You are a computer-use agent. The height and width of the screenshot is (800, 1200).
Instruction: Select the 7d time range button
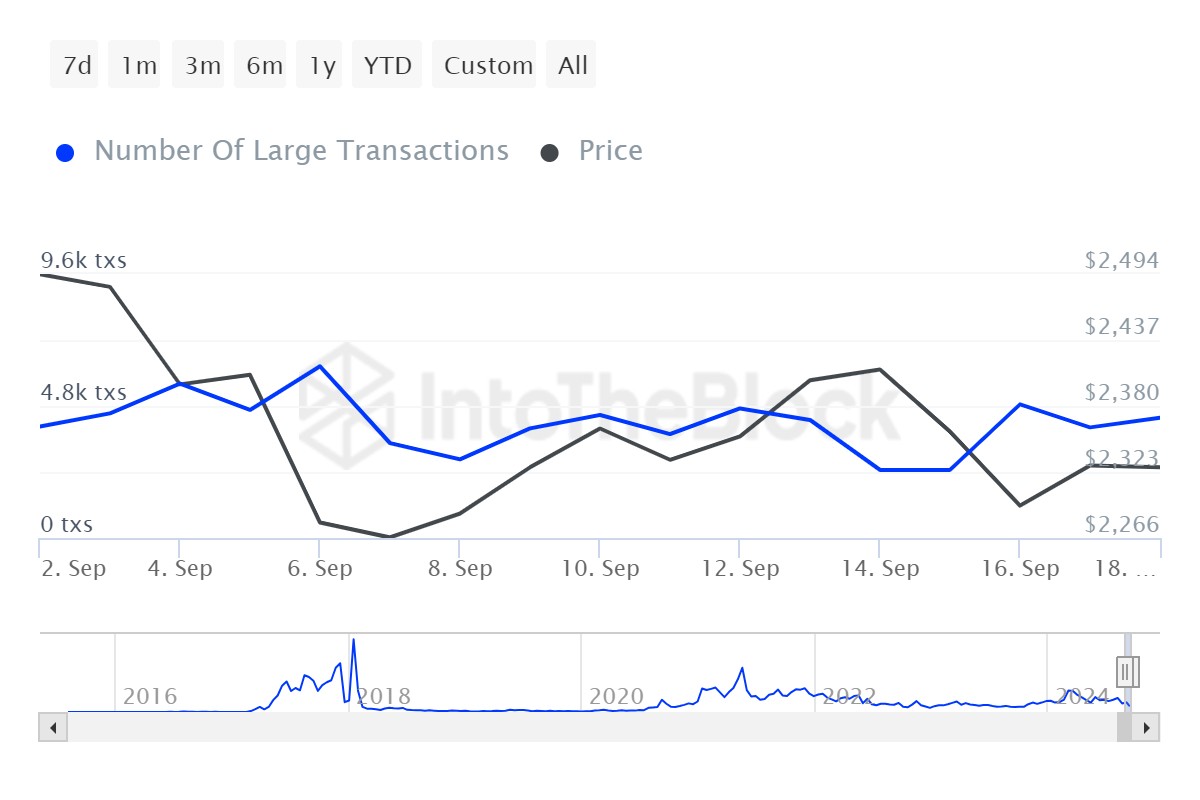tap(76, 65)
